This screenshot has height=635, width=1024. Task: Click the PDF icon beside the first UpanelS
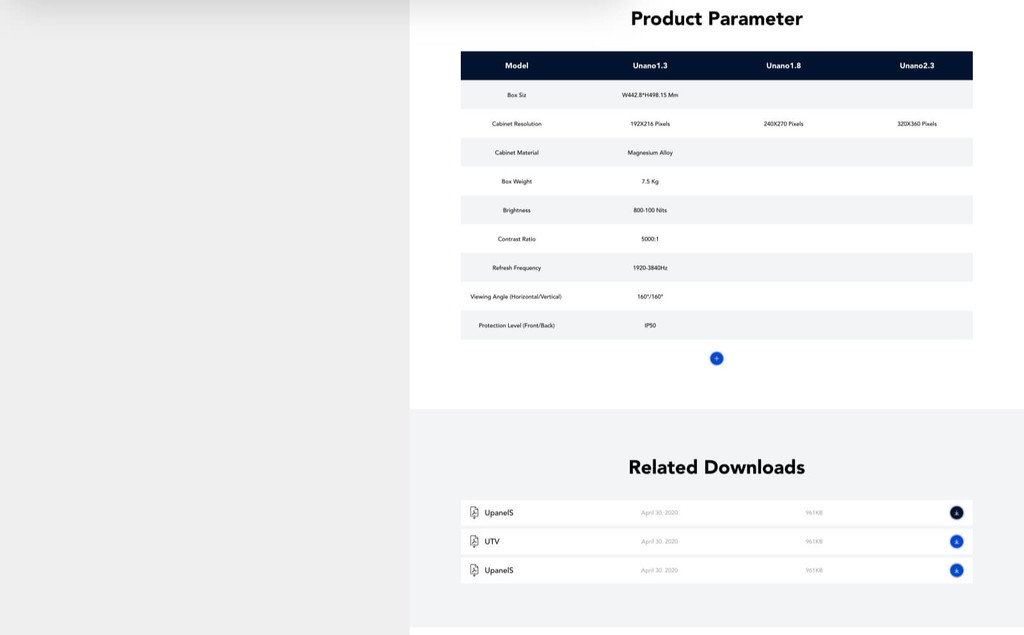(x=474, y=513)
